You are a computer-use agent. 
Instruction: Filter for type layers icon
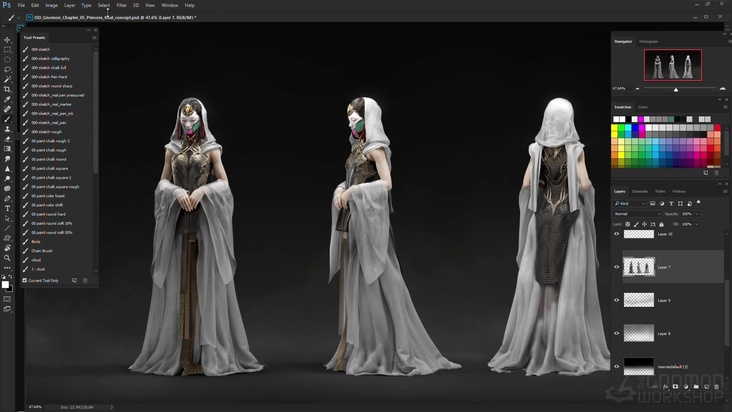[x=671, y=203]
